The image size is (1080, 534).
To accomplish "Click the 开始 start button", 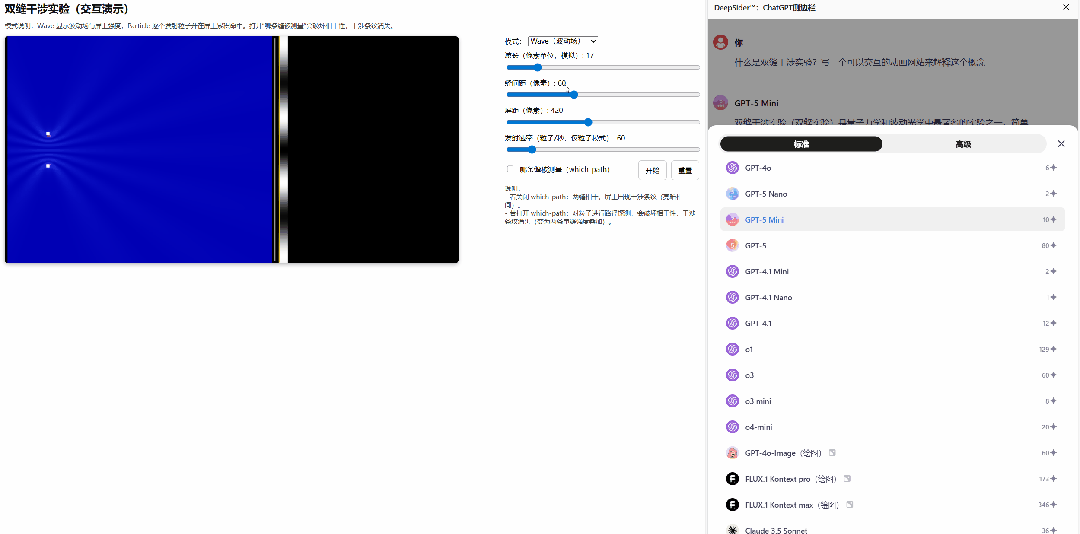I will tap(652, 170).
